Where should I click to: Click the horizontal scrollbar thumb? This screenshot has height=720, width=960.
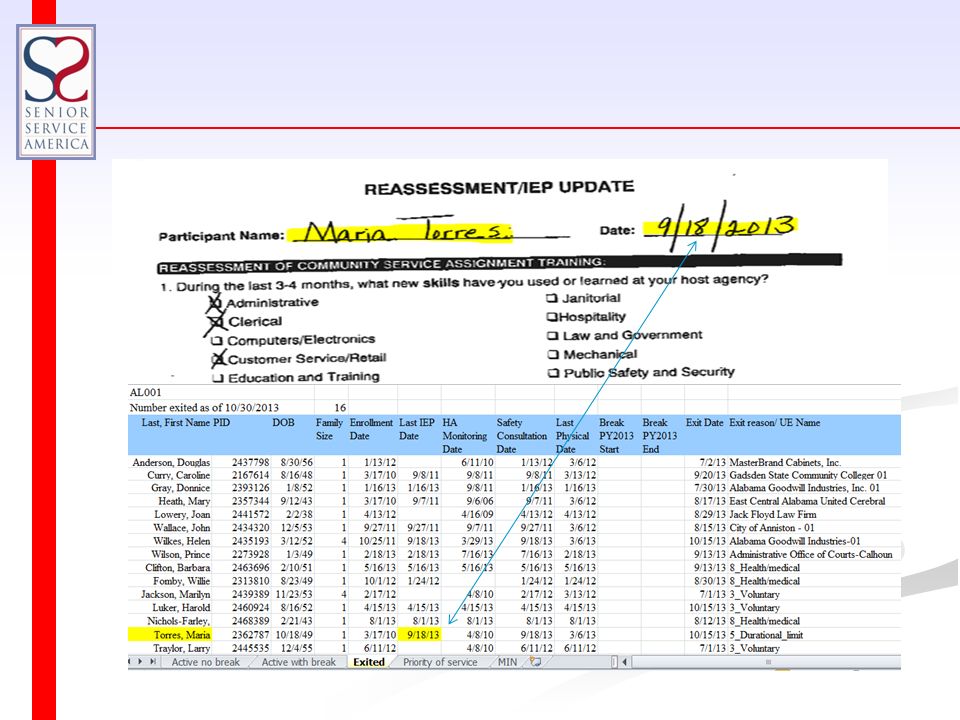(768, 662)
